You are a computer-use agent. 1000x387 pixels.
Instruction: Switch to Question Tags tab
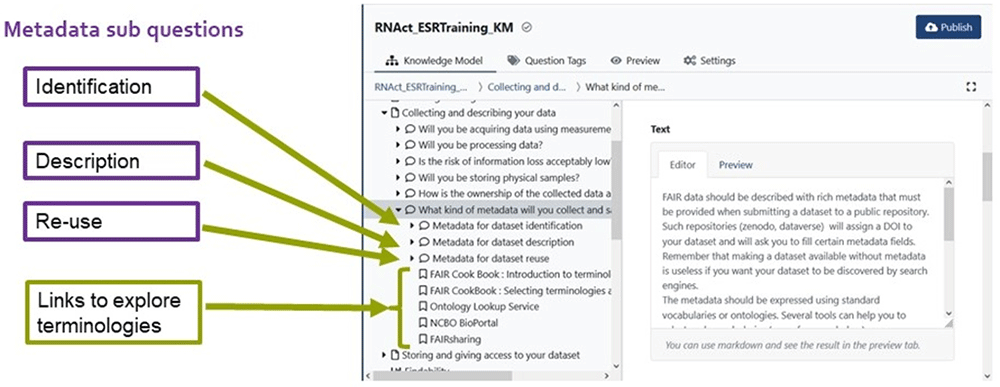547,61
